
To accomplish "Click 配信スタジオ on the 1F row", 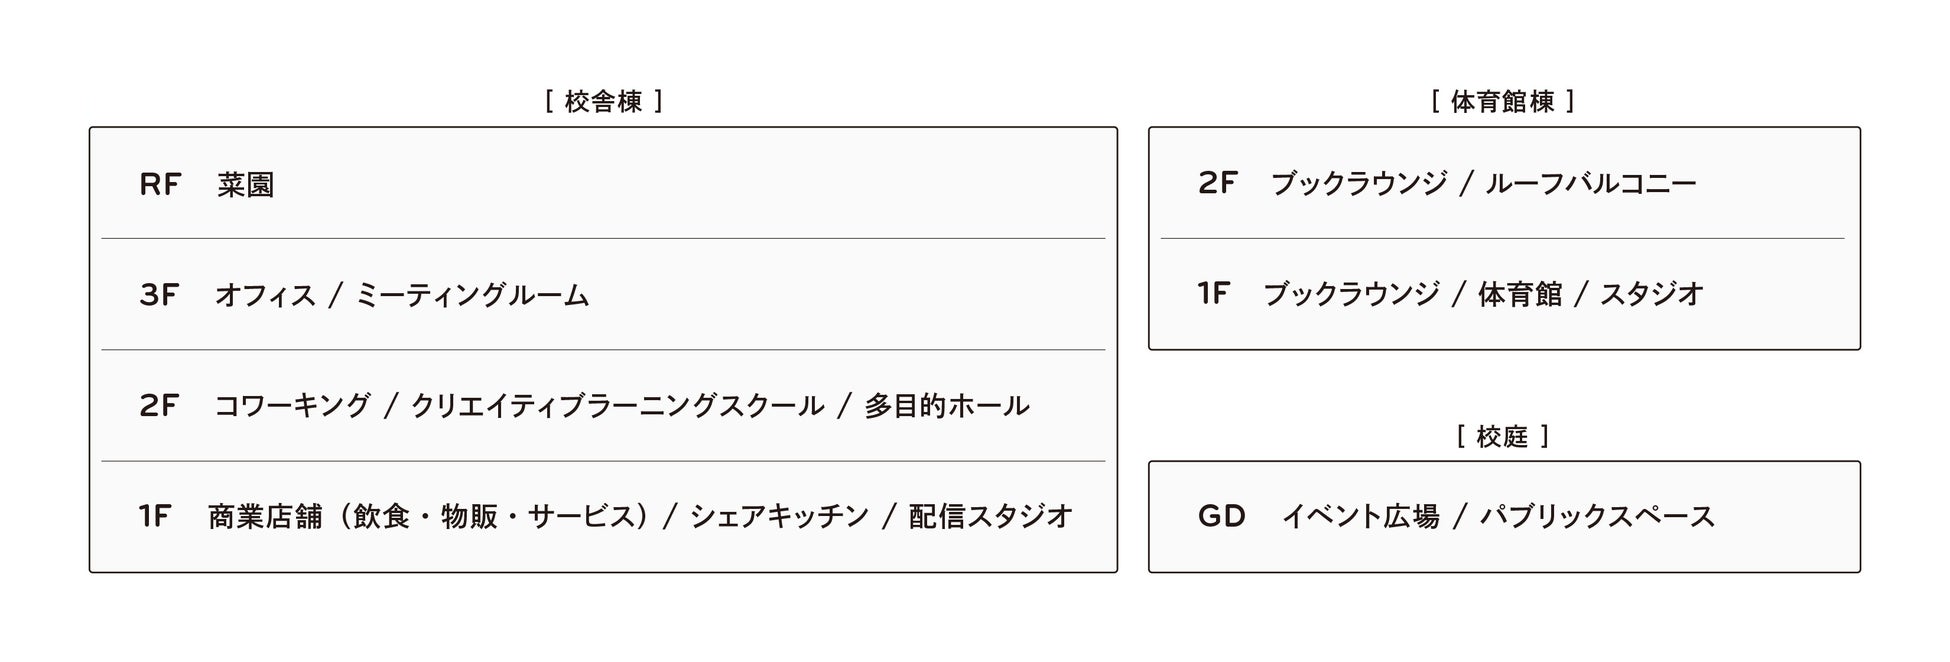I will point(990,516).
